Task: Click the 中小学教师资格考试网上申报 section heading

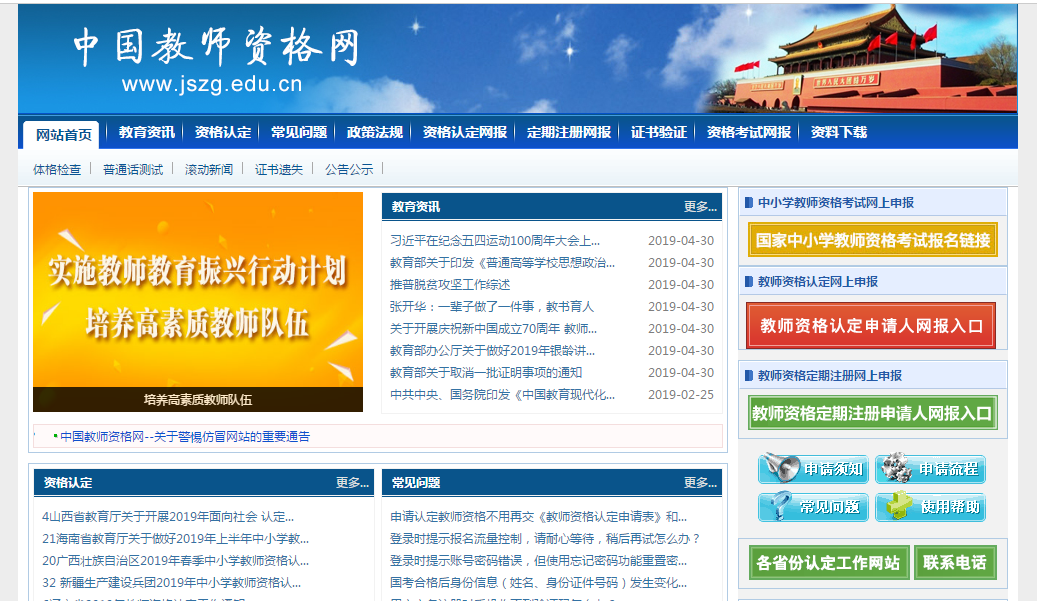Action: [x=836, y=203]
